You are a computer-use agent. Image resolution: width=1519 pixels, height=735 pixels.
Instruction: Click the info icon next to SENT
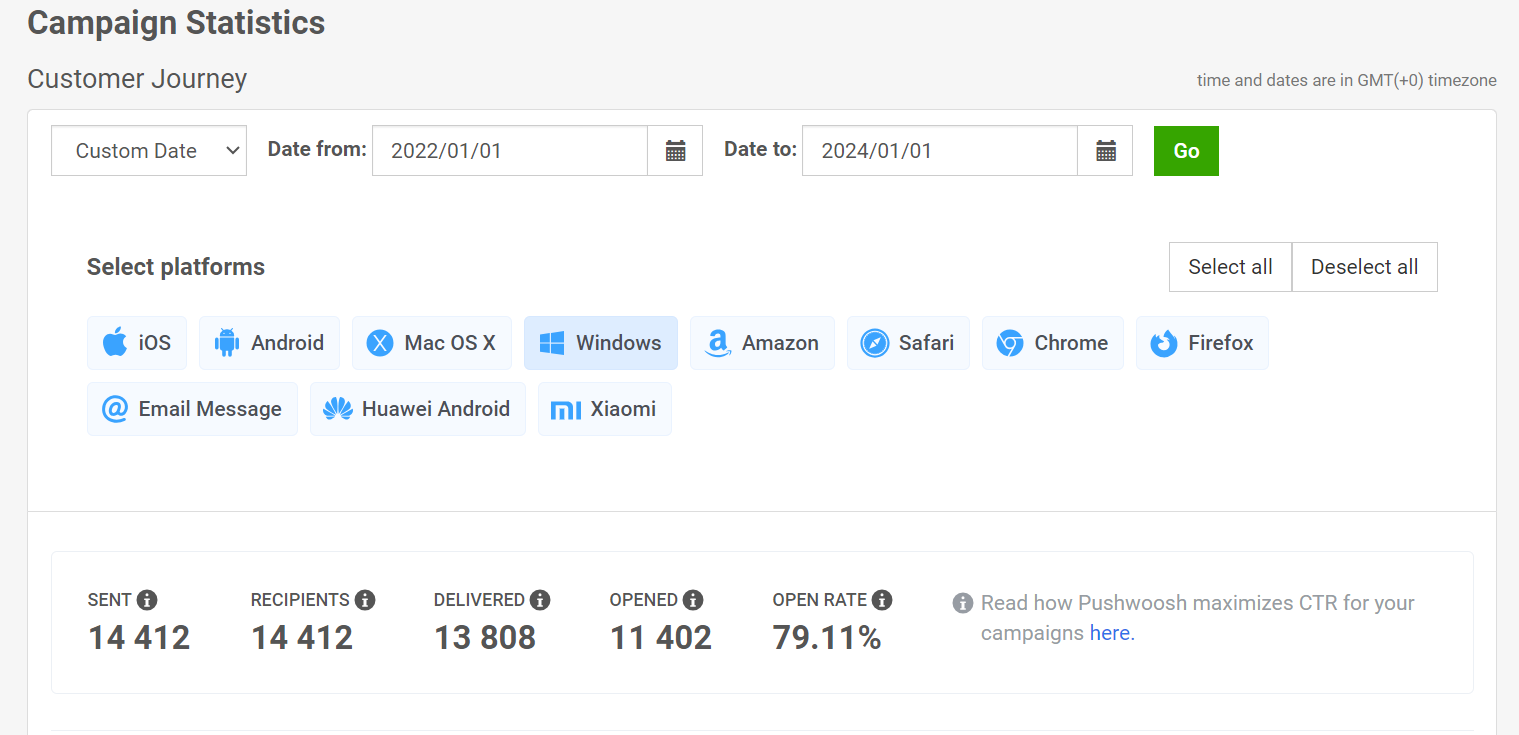147,600
